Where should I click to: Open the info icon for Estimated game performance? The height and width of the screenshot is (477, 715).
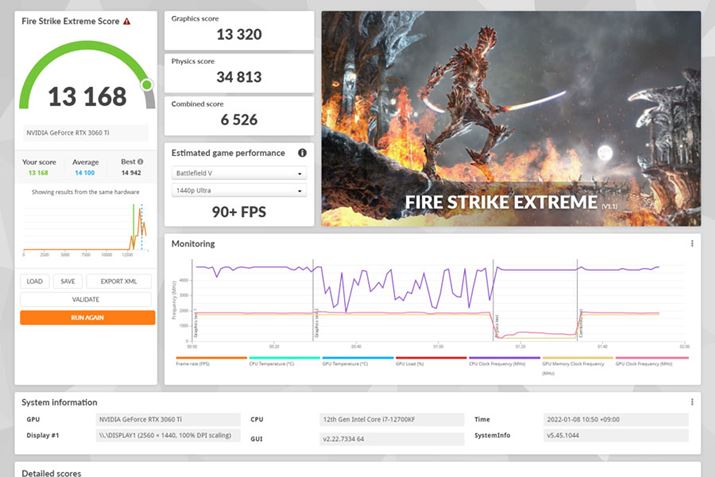[x=302, y=153]
